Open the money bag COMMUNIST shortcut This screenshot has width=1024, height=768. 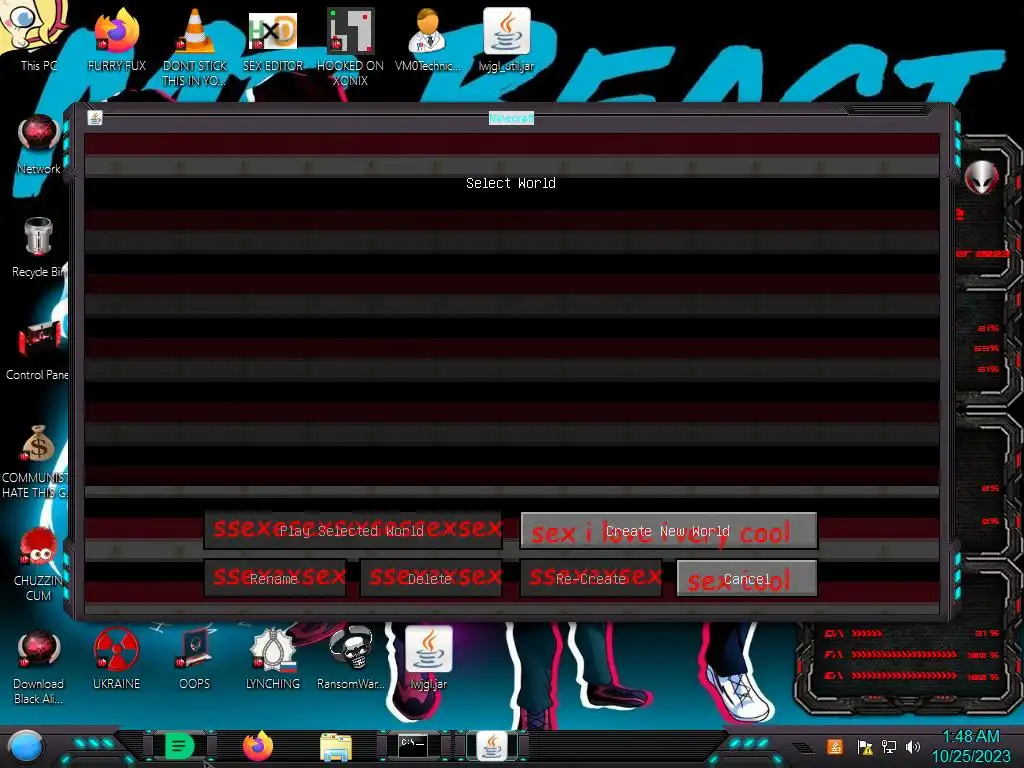tap(37, 461)
